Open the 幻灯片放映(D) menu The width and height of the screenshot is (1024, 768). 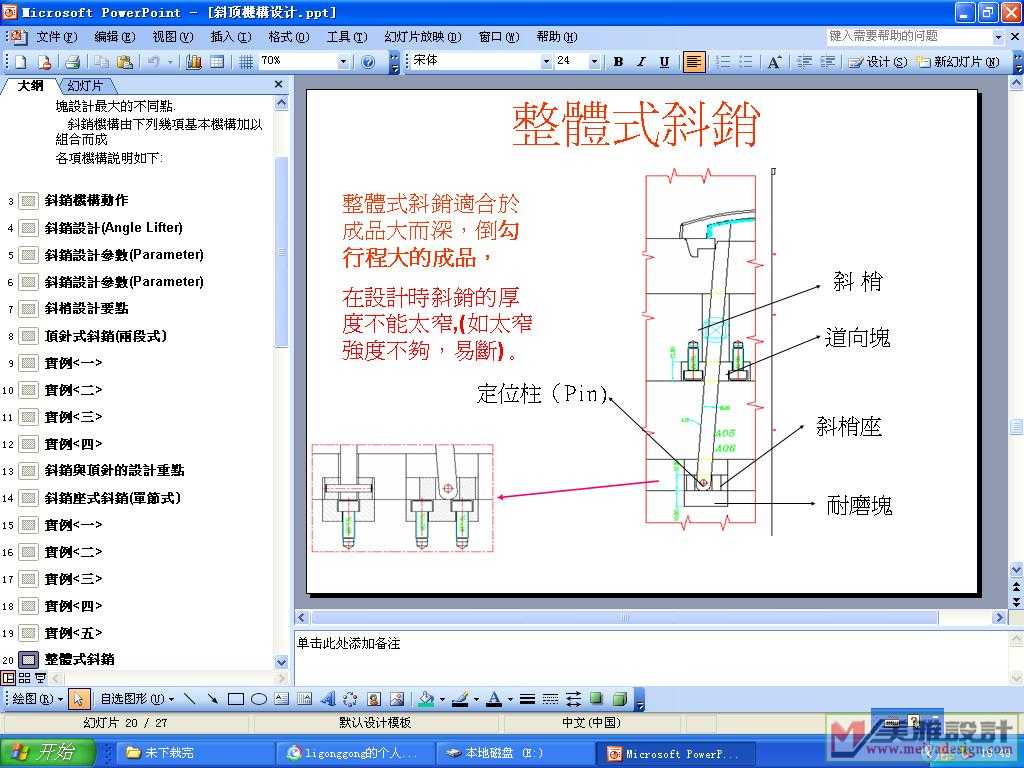[x=423, y=37]
